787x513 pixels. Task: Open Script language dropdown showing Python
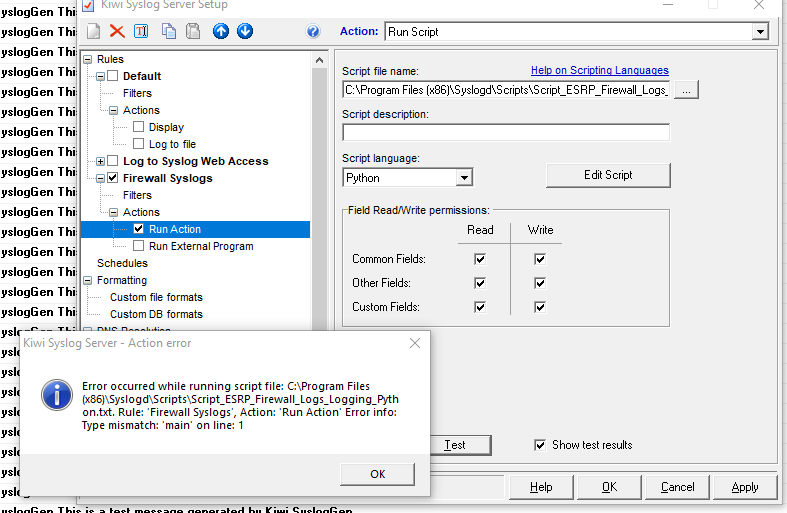464,177
